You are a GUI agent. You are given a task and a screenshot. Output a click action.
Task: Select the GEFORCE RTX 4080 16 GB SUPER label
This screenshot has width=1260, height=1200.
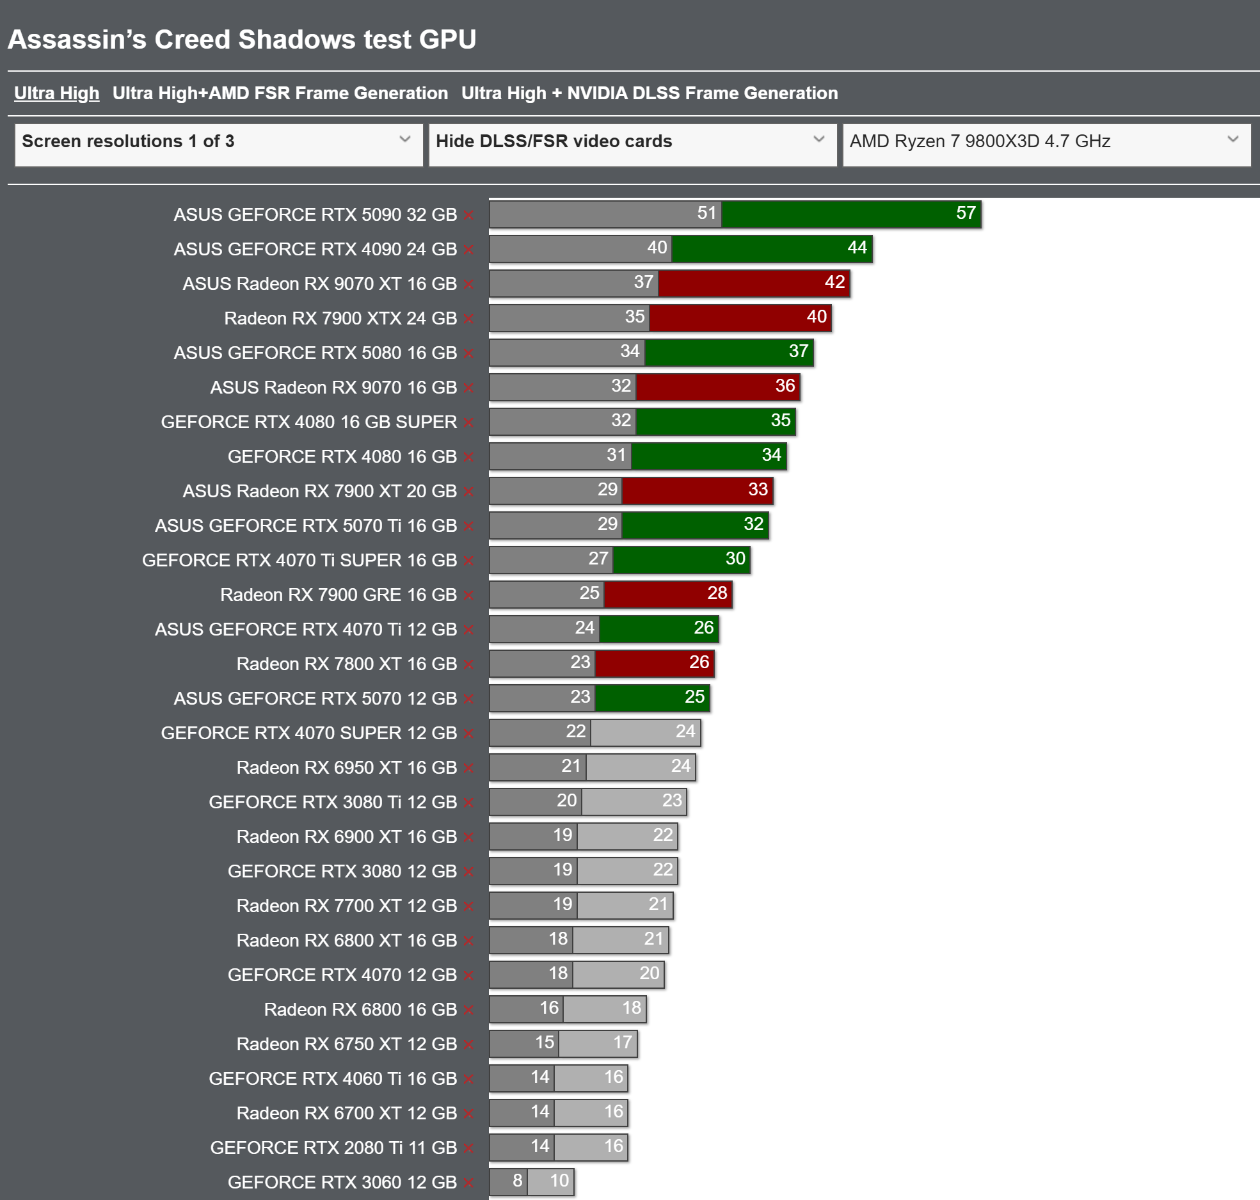(x=309, y=423)
